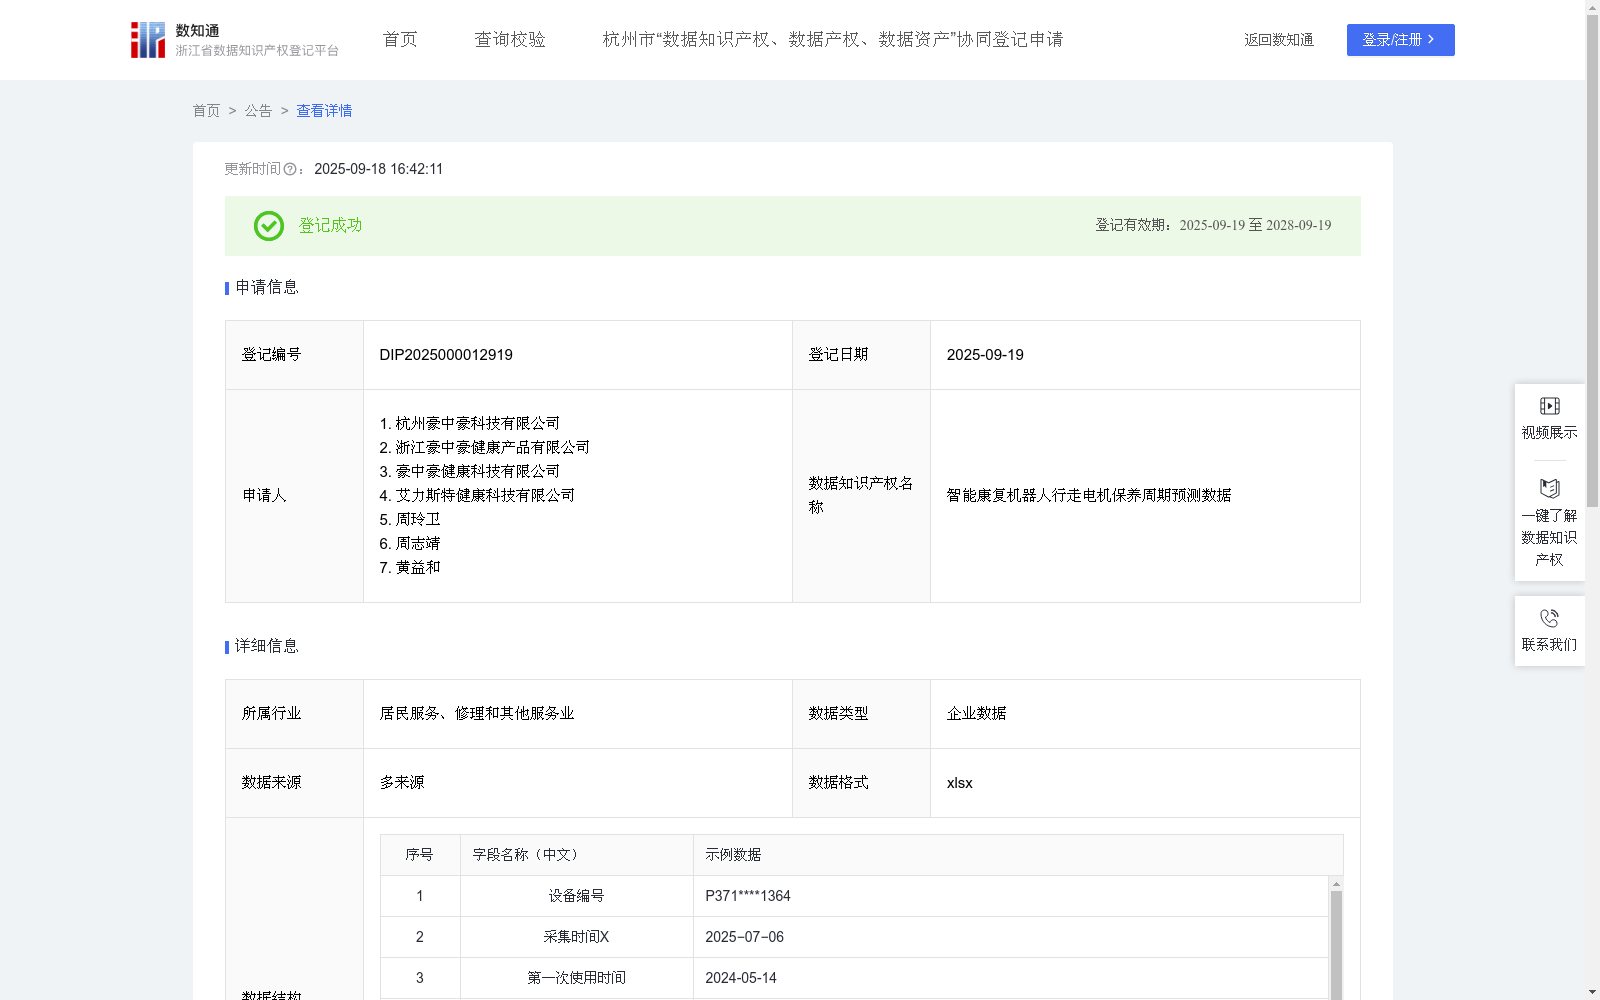Open 视频展示 video icon in side panel

tap(1549, 406)
